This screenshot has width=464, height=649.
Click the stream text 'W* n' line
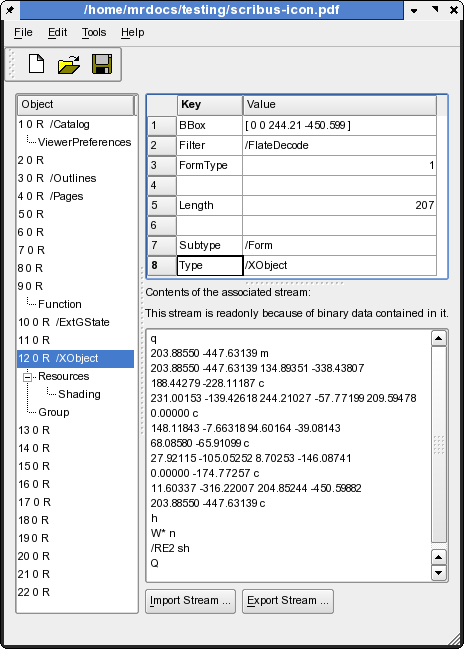(x=163, y=534)
